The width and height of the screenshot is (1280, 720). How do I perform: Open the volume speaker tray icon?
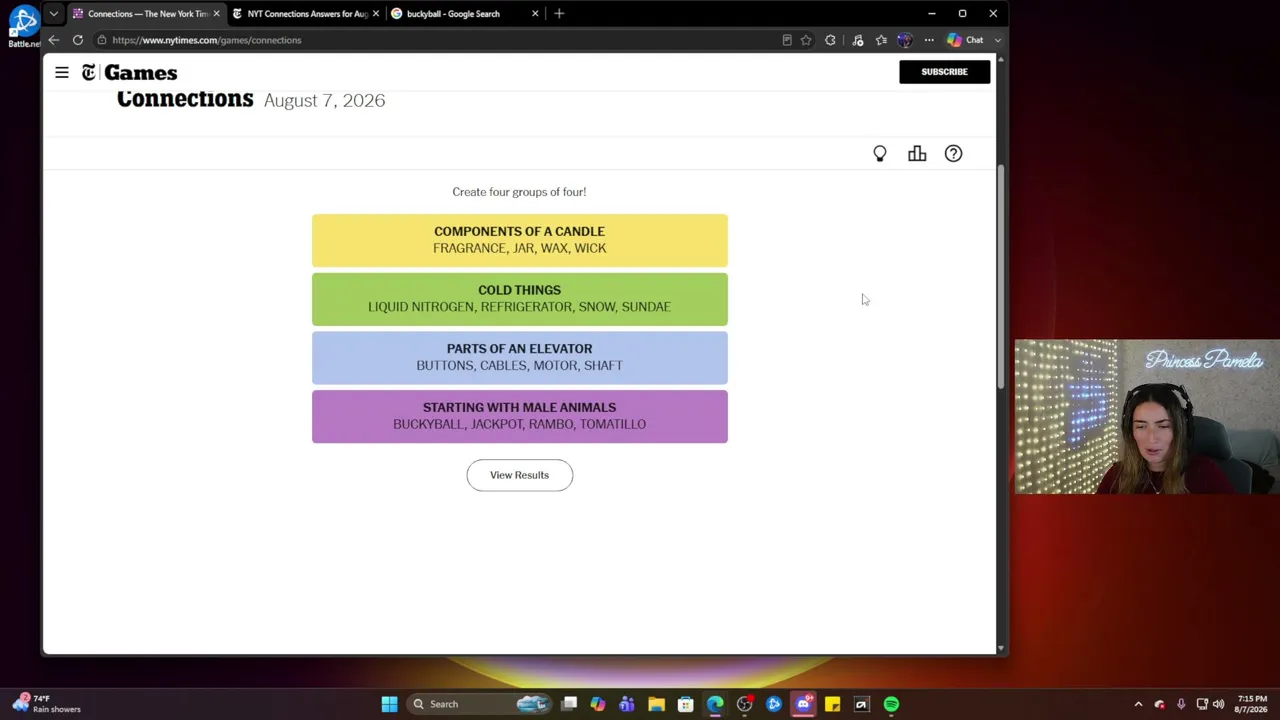[x=1218, y=704]
